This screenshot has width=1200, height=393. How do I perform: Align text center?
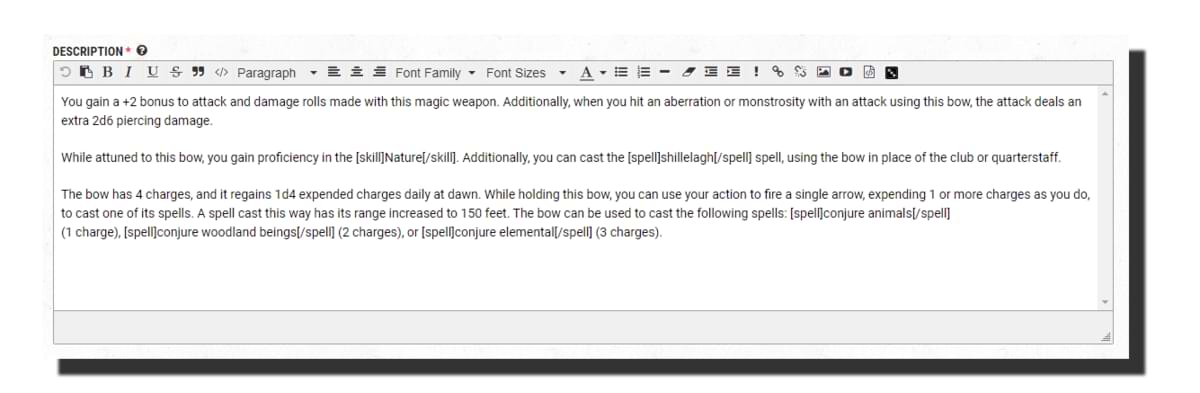tap(356, 72)
